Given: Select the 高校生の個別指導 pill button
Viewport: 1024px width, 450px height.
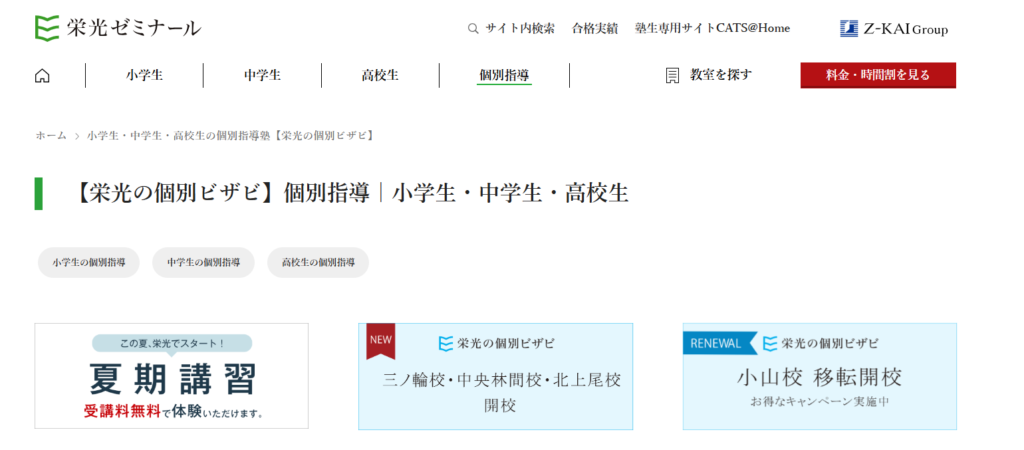Looking at the screenshot, I should [318, 263].
